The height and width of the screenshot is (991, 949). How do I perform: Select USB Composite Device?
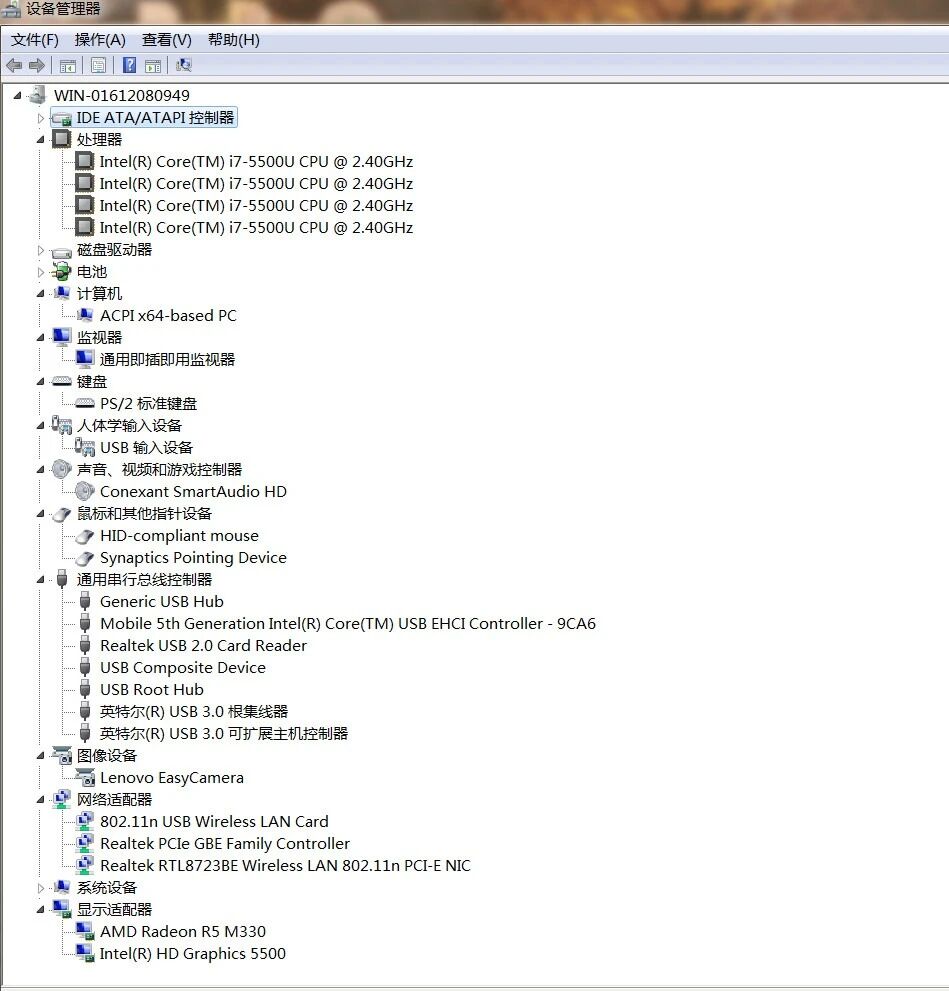click(x=183, y=667)
